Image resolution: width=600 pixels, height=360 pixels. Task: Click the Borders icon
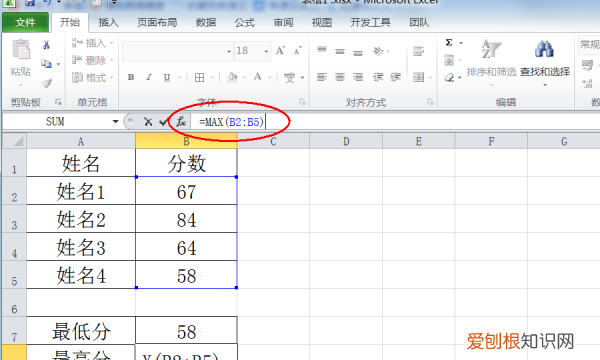click(199, 77)
